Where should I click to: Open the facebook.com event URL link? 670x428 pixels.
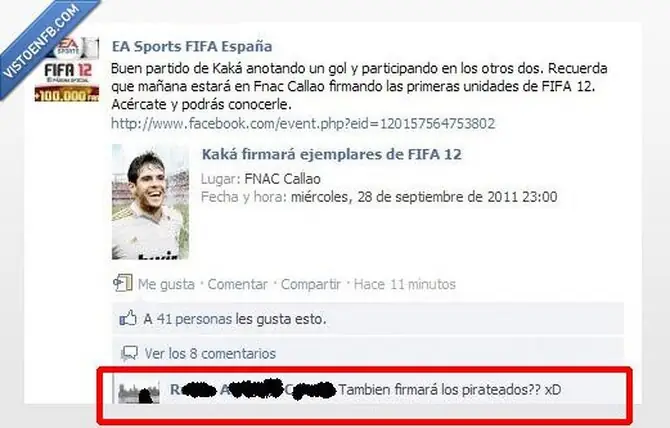(303, 124)
